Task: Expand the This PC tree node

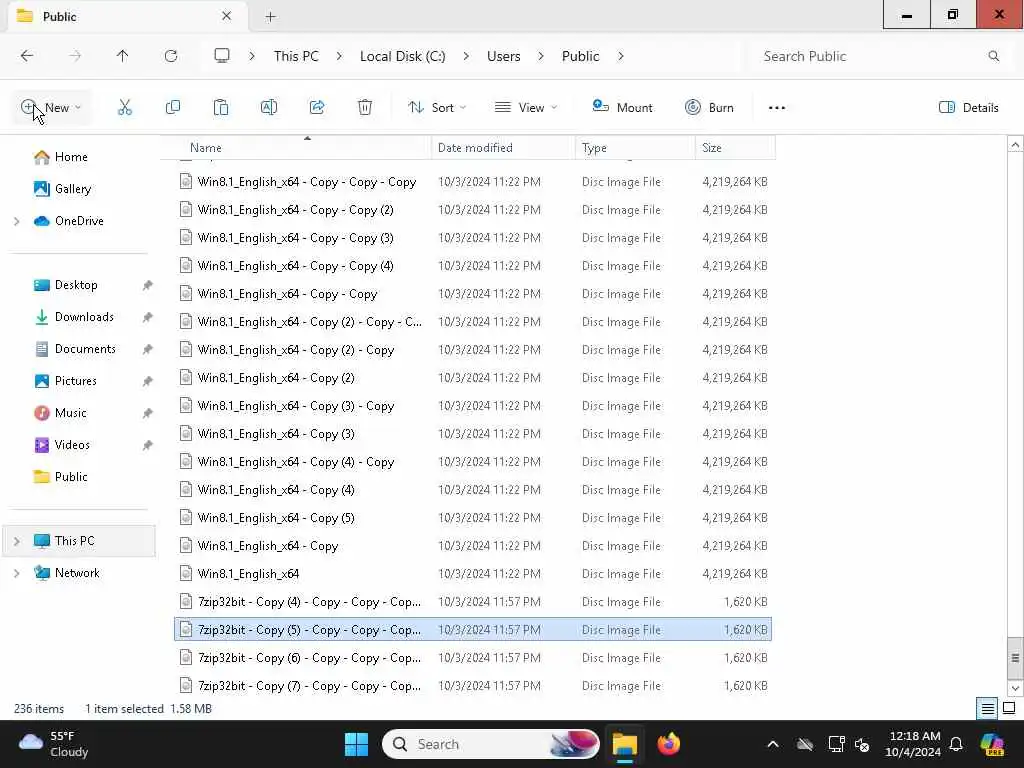Action: click(17, 541)
